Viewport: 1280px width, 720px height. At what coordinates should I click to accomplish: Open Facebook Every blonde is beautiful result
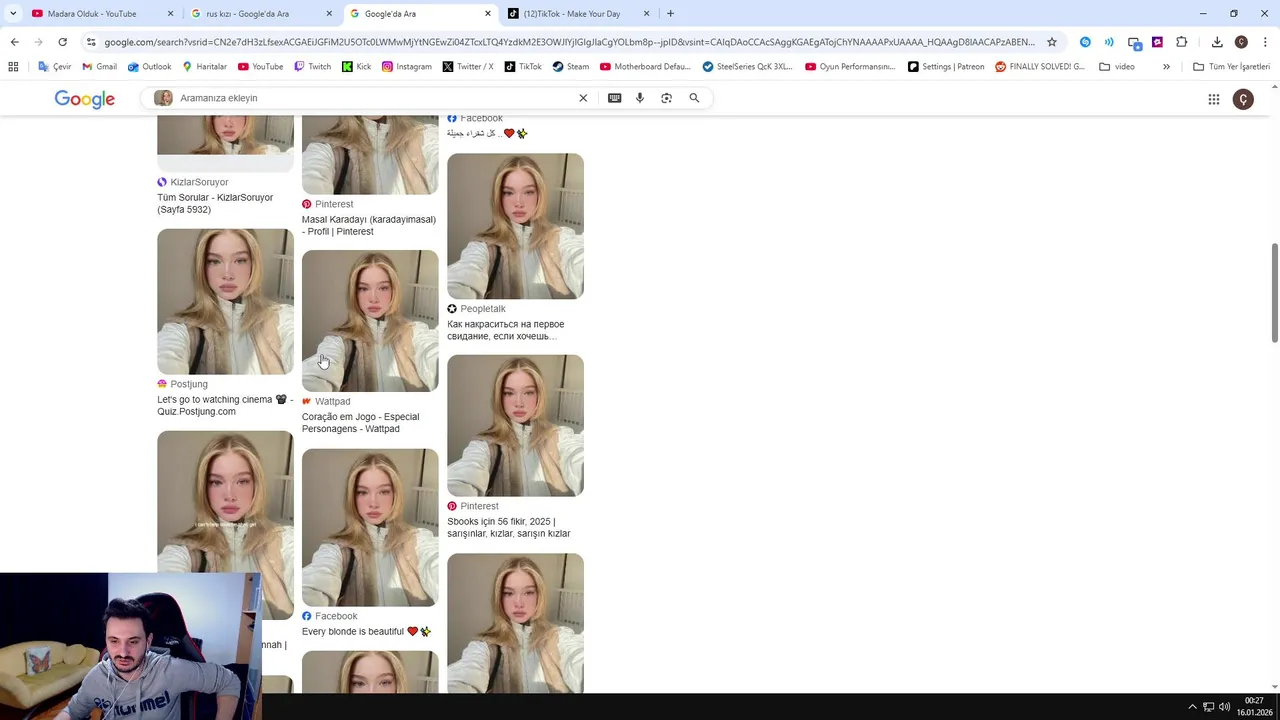coord(366,631)
